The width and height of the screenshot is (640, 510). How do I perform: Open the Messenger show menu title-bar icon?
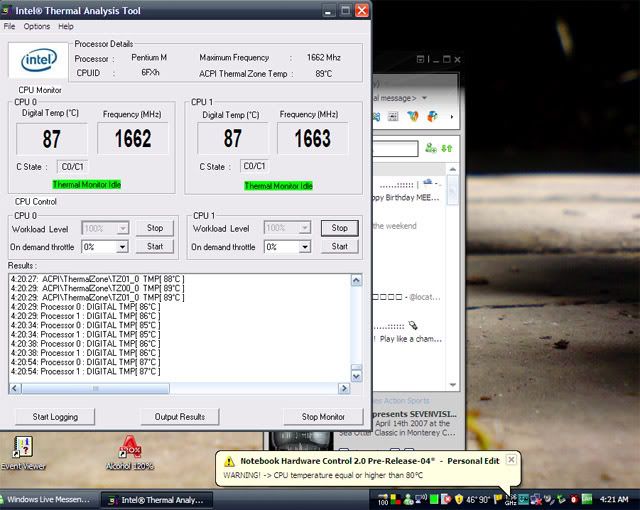pos(420,59)
